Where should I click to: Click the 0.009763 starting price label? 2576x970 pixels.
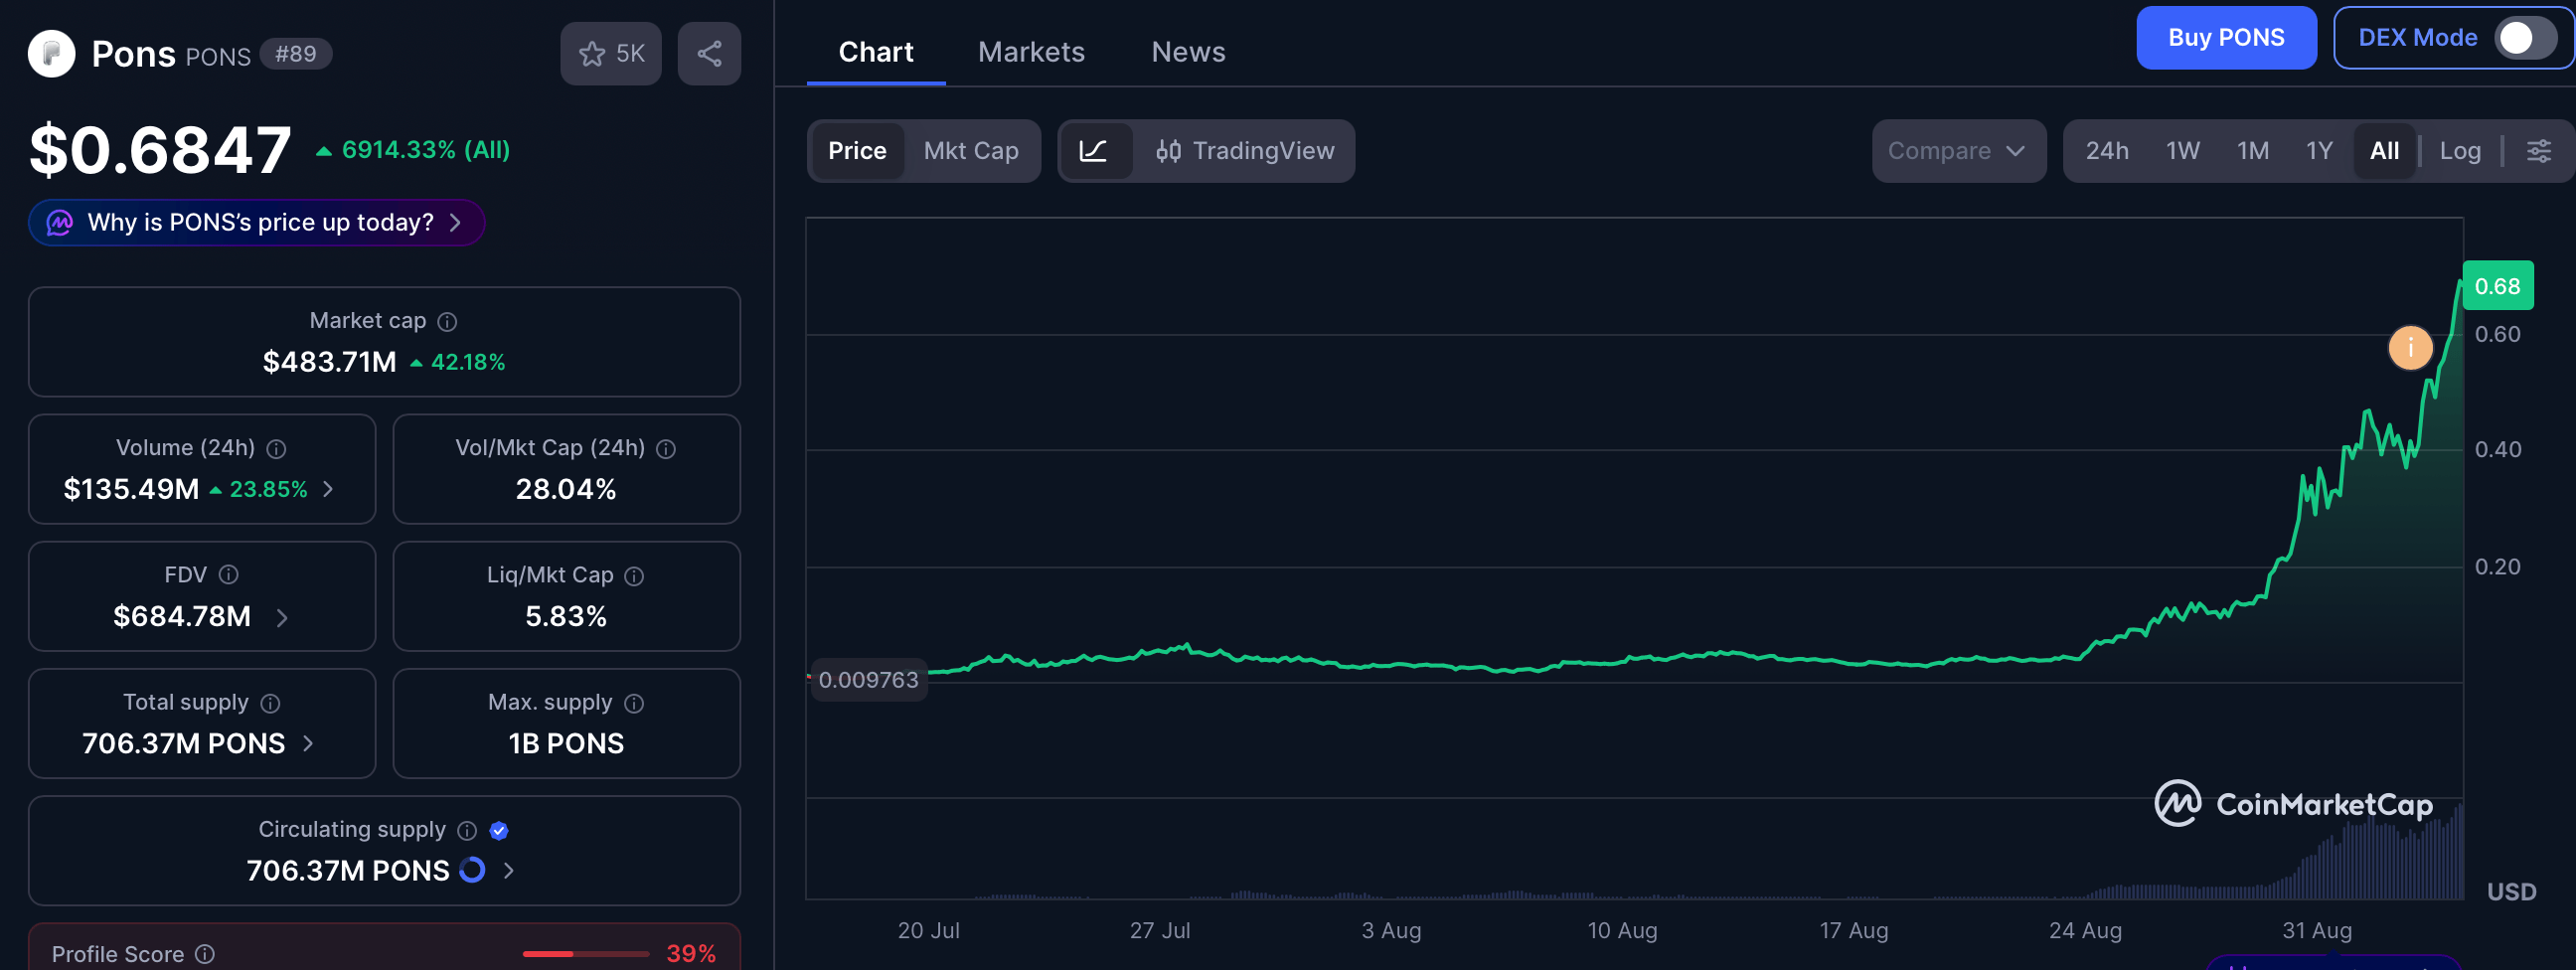click(868, 680)
